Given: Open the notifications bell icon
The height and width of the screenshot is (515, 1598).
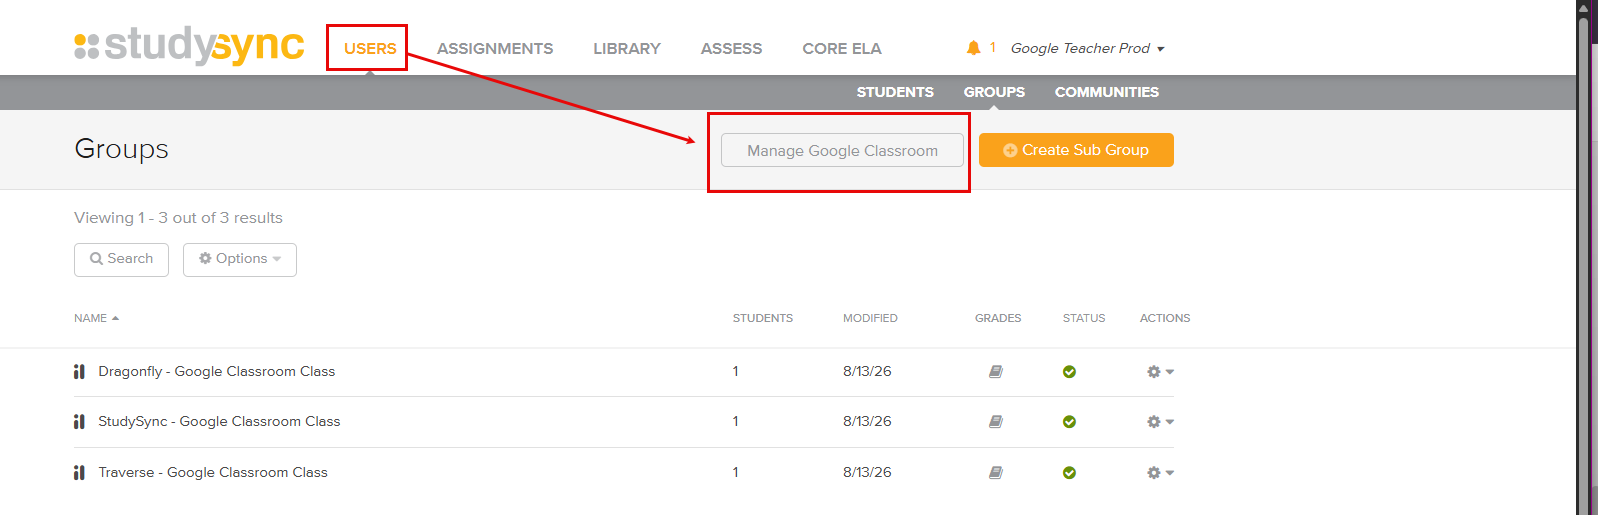Looking at the screenshot, I should [973, 48].
